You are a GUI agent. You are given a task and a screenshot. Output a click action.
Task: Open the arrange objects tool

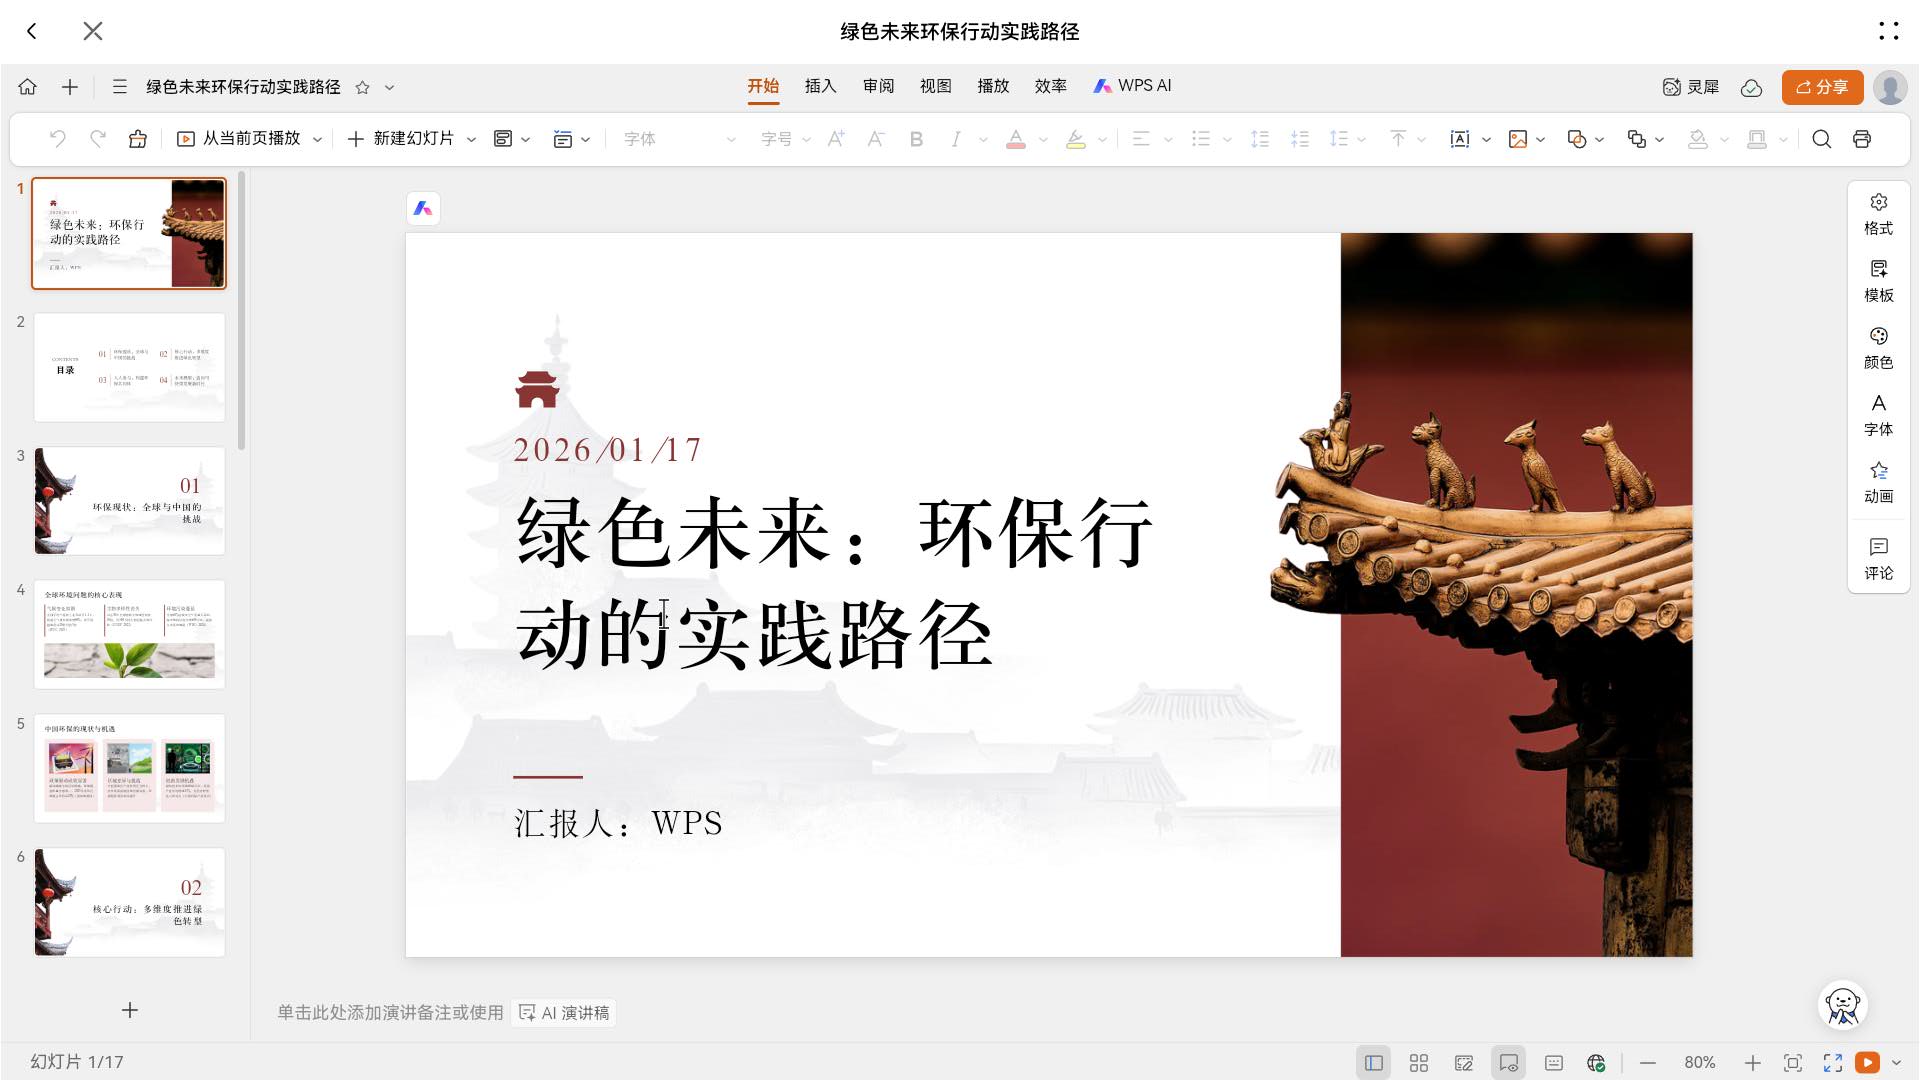[1637, 139]
